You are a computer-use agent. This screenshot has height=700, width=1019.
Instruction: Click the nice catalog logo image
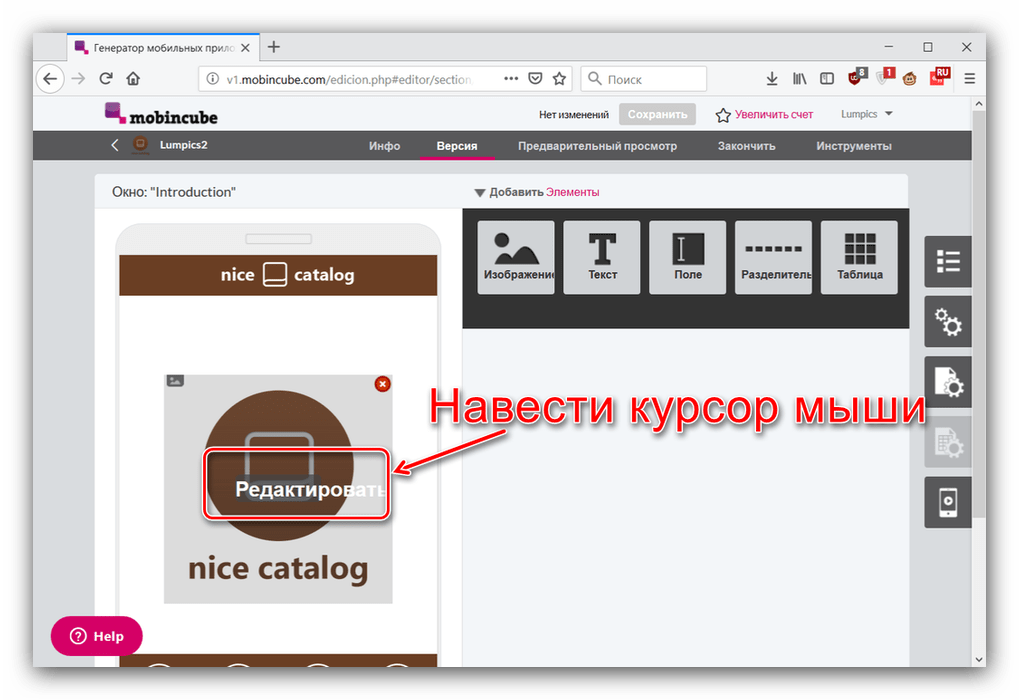point(278,489)
